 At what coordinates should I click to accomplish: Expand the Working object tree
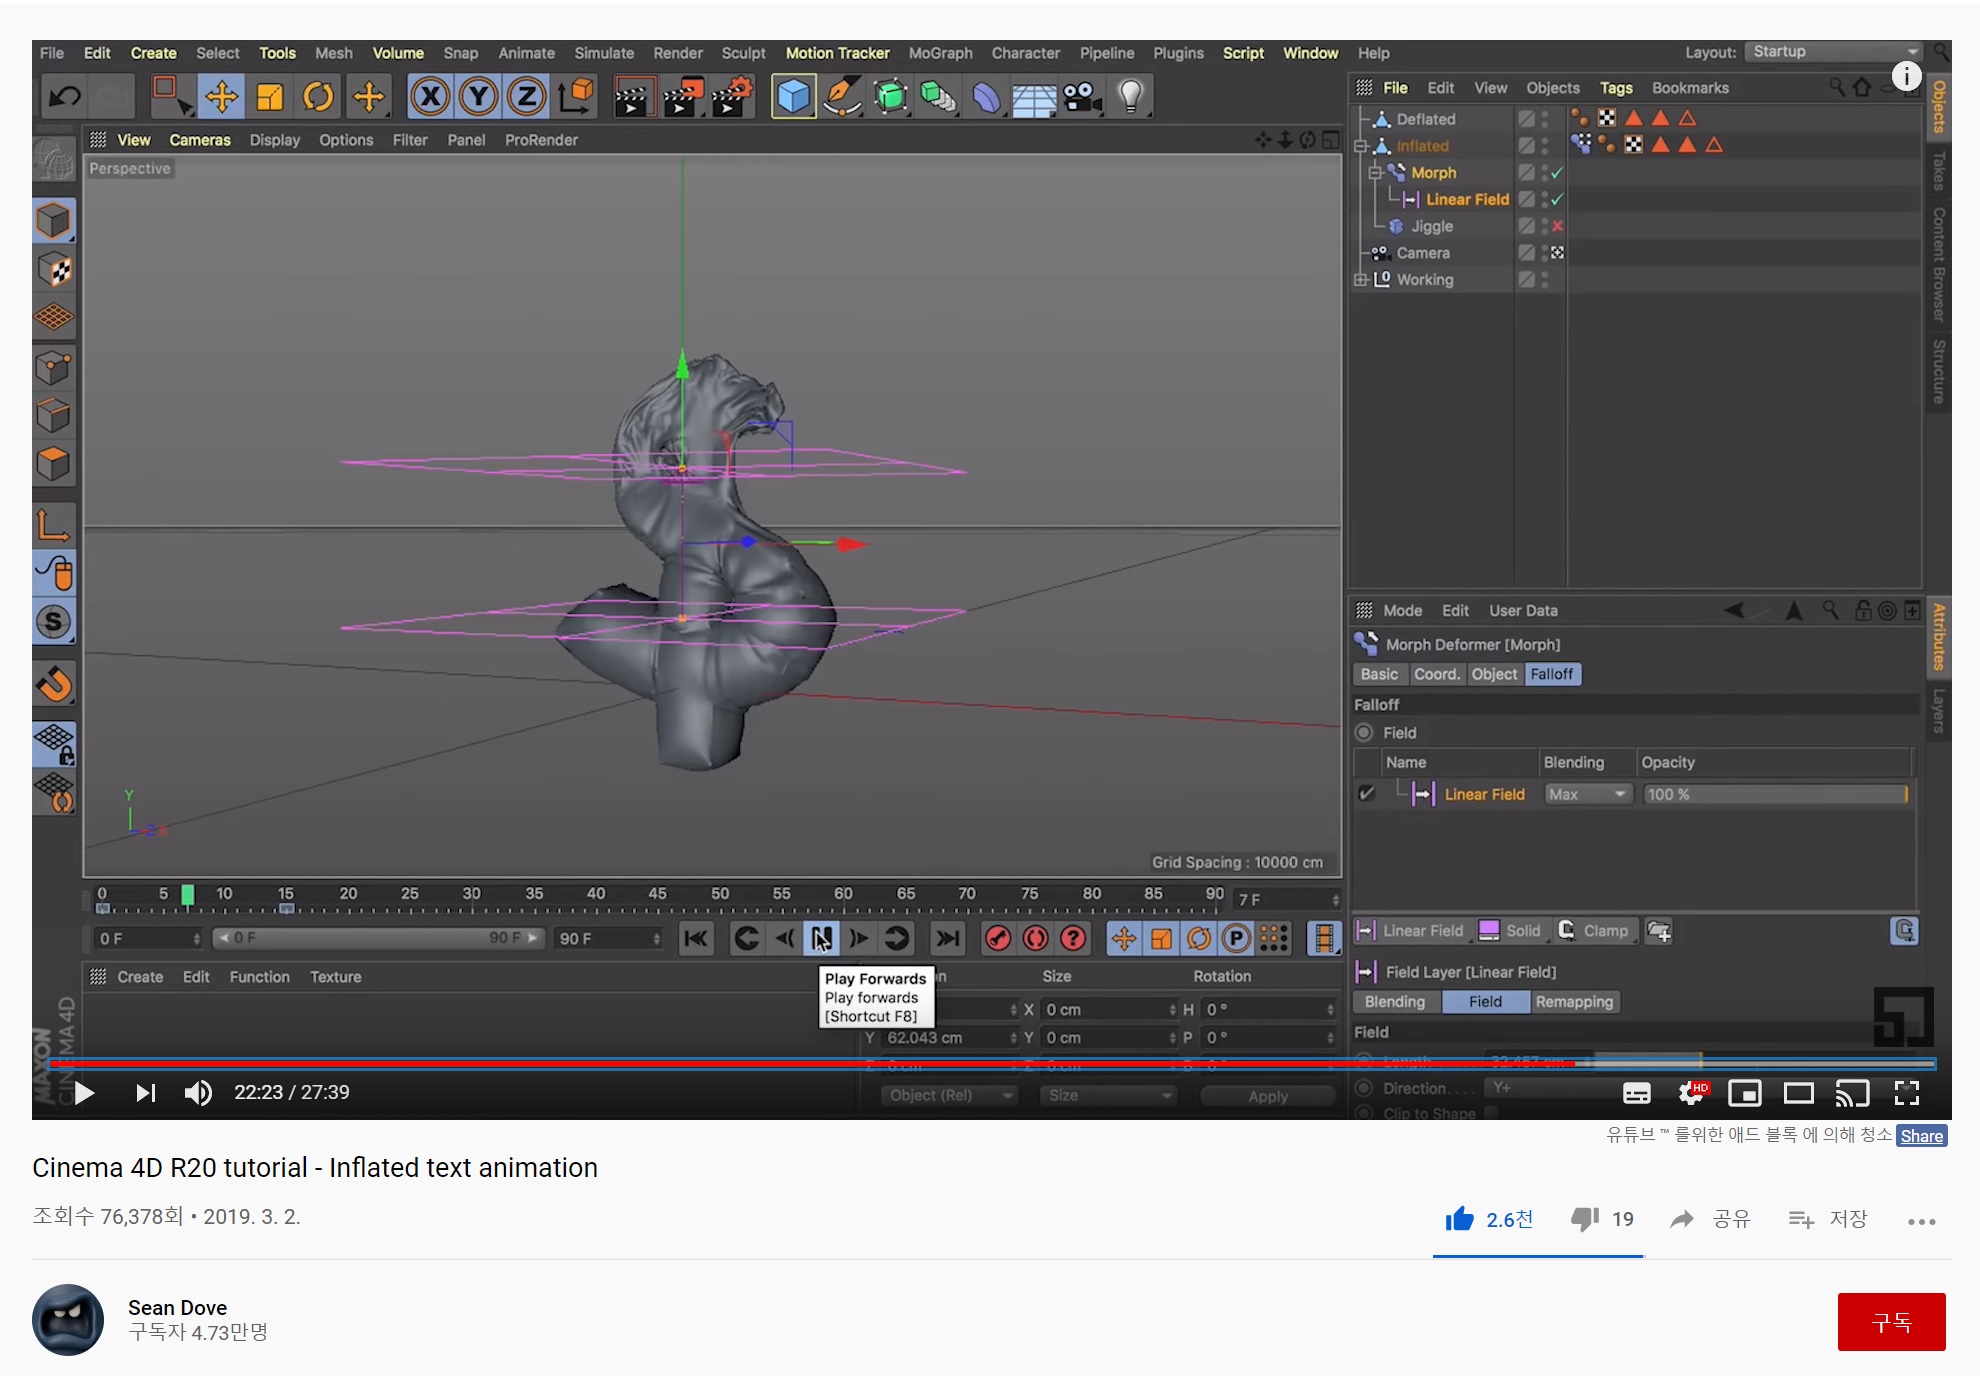pyautogui.click(x=1361, y=280)
